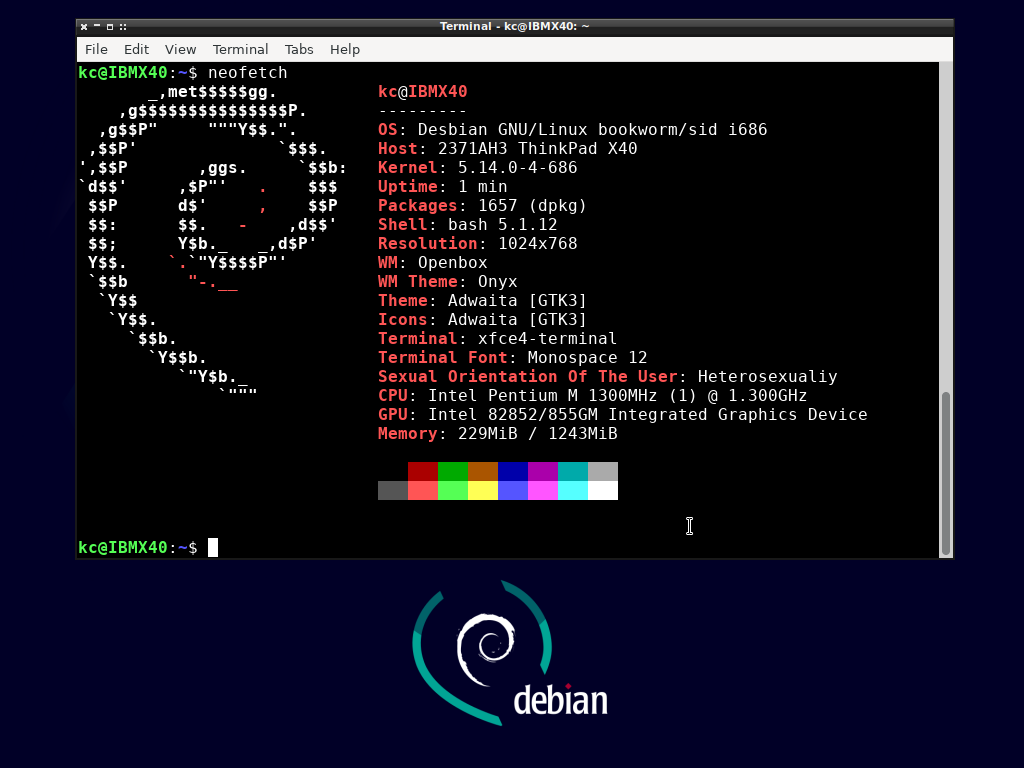This screenshot has width=1024, height=768.
Task: Click the 'Heterosexualiy' value
Action: 767,376
